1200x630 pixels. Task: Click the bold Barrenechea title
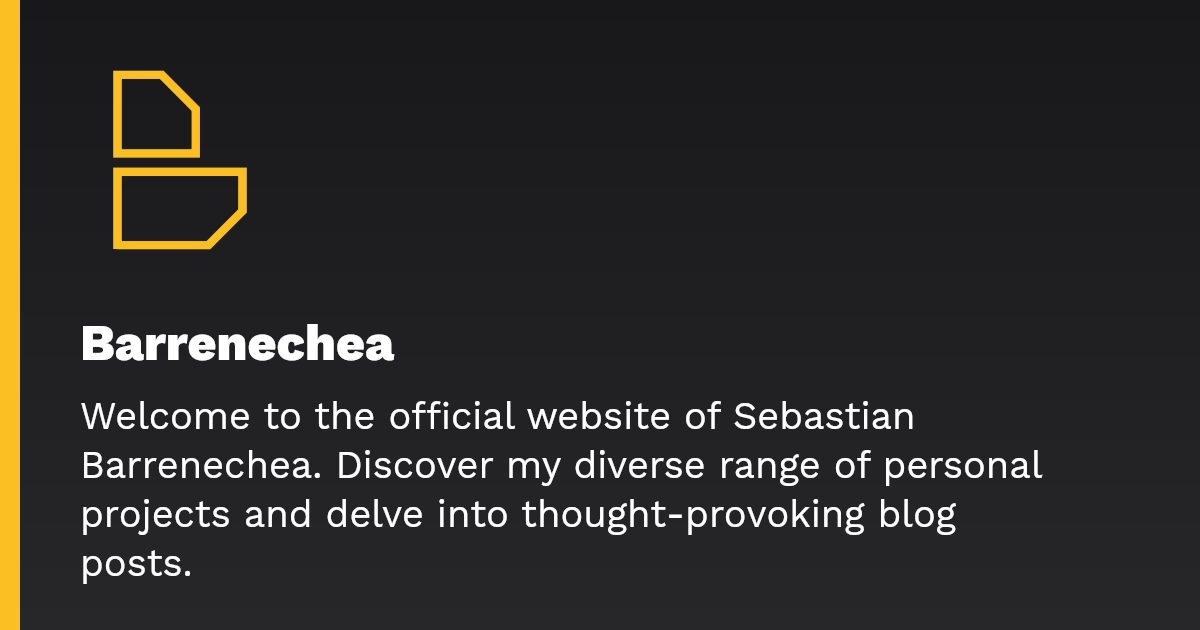point(237,345)
